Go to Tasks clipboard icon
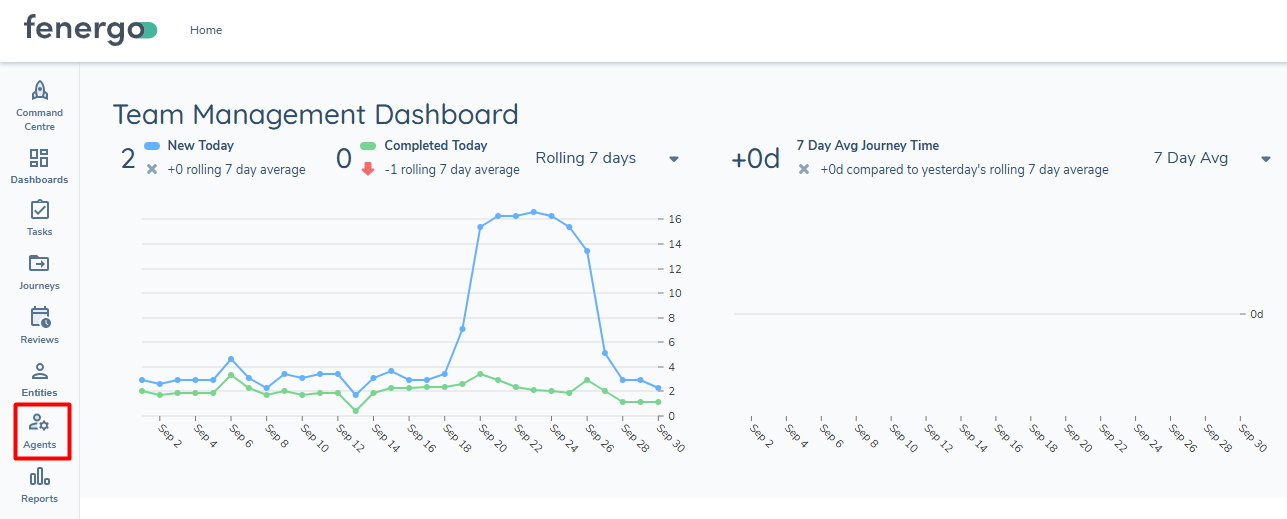The image size is (1287, 519). 39,210
